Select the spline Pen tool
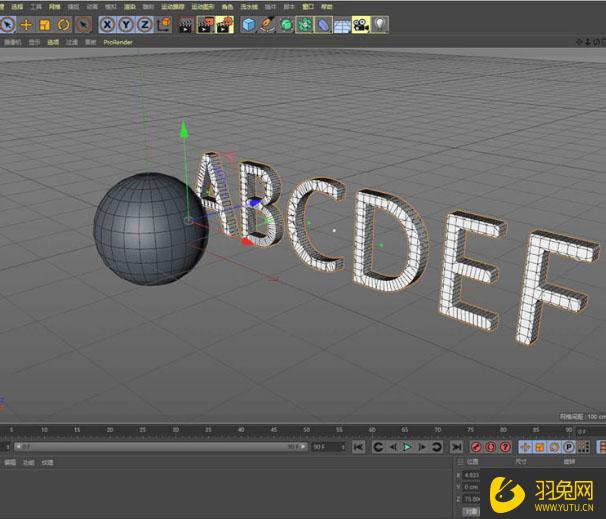This screenshot has width=606, height=519. (267, 25)
